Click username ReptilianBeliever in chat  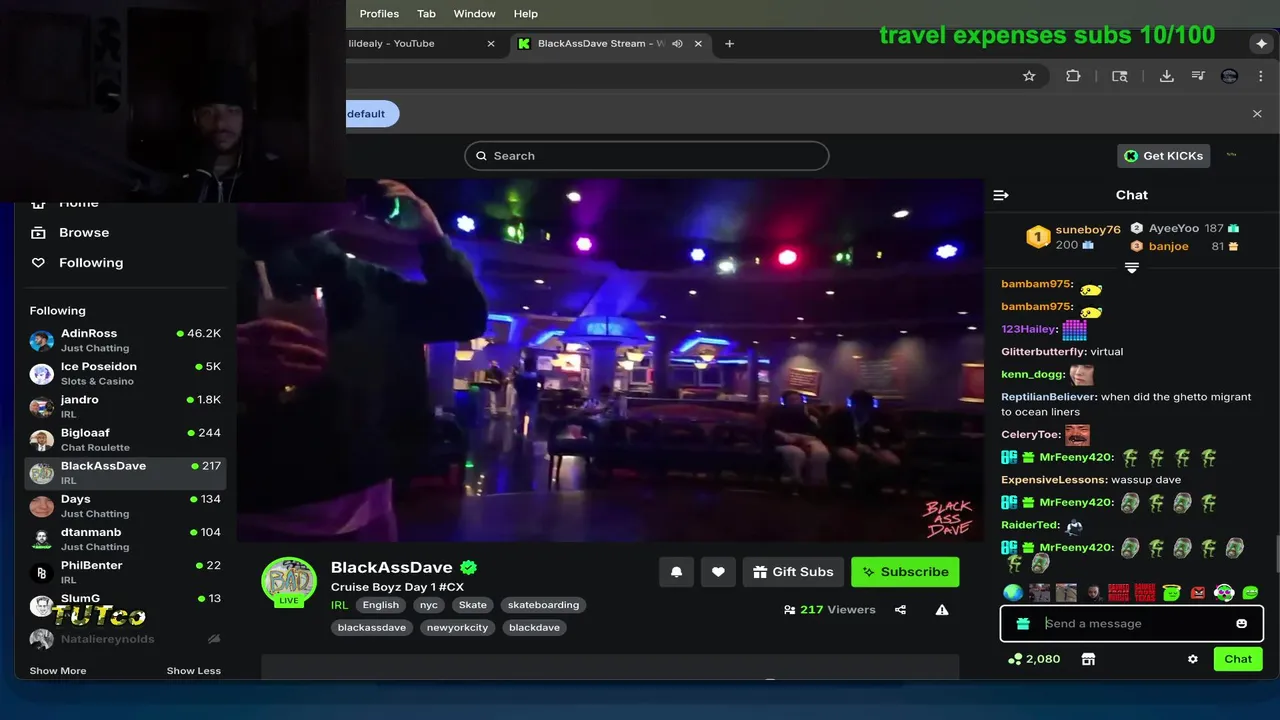pos(1049,397)
